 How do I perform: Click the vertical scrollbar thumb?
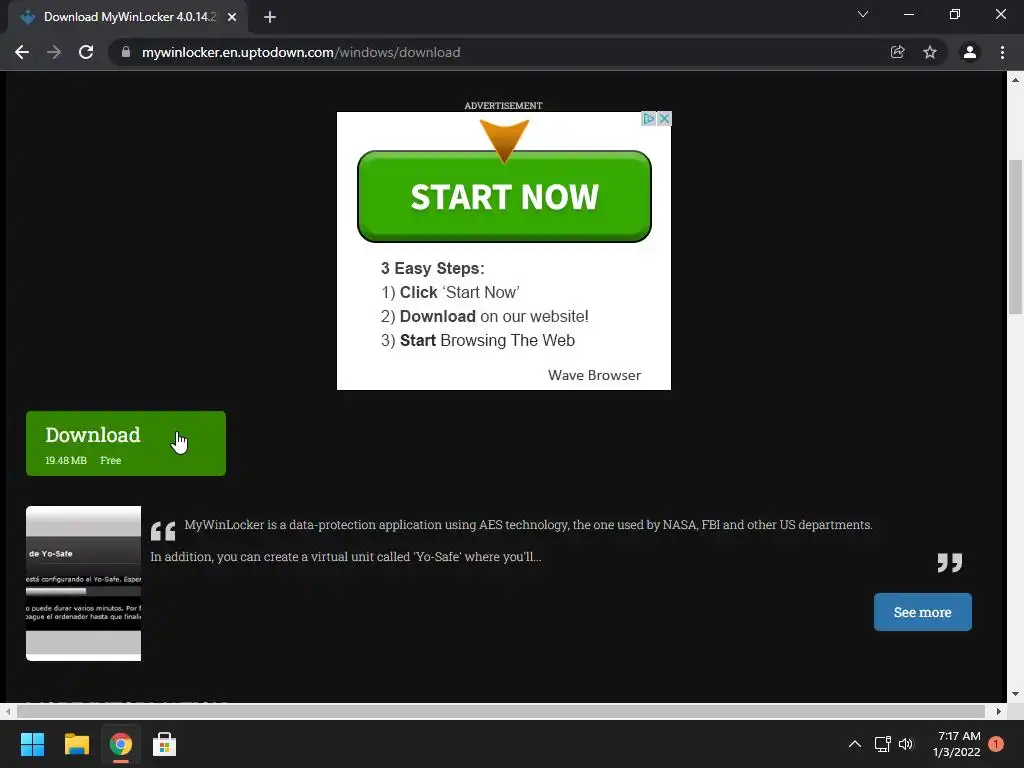click(1015, 236)
